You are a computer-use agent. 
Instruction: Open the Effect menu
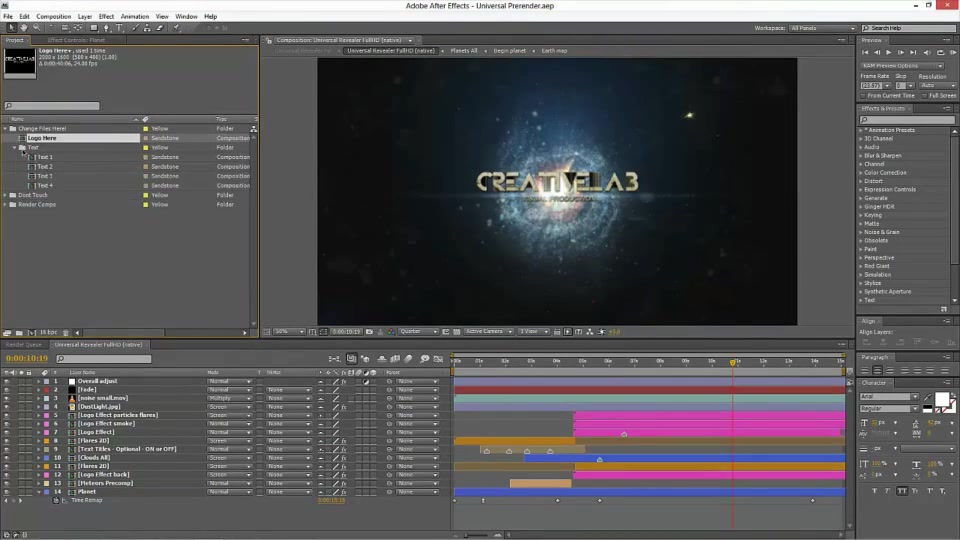pyautogui.click(x=107, y=17)
